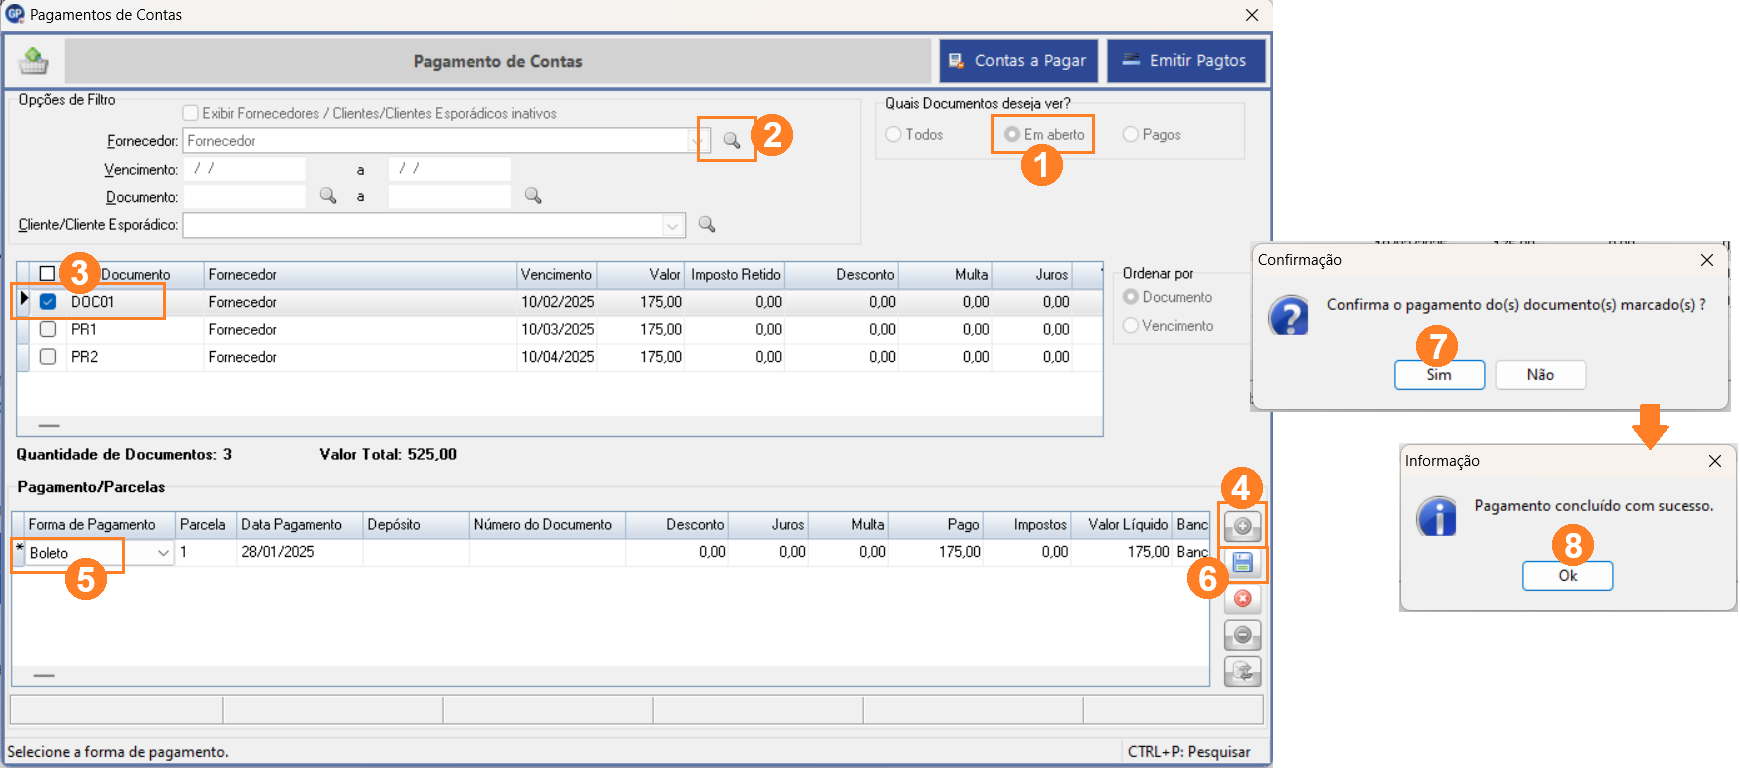
Task: Select the DOC01 document cell
Action: point(135,302)
